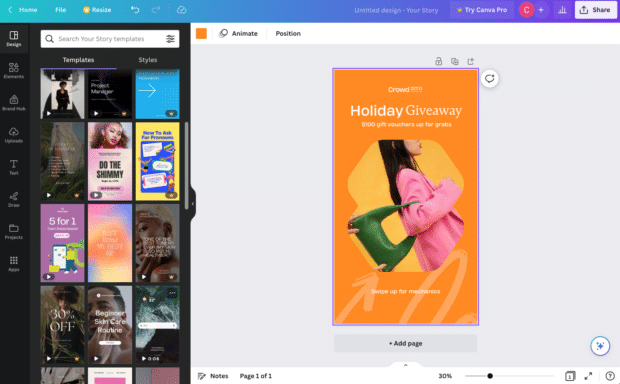The image size is (620, 384).
Task: Select the Swipe up for mechanics text
Action: coord(405,291)
